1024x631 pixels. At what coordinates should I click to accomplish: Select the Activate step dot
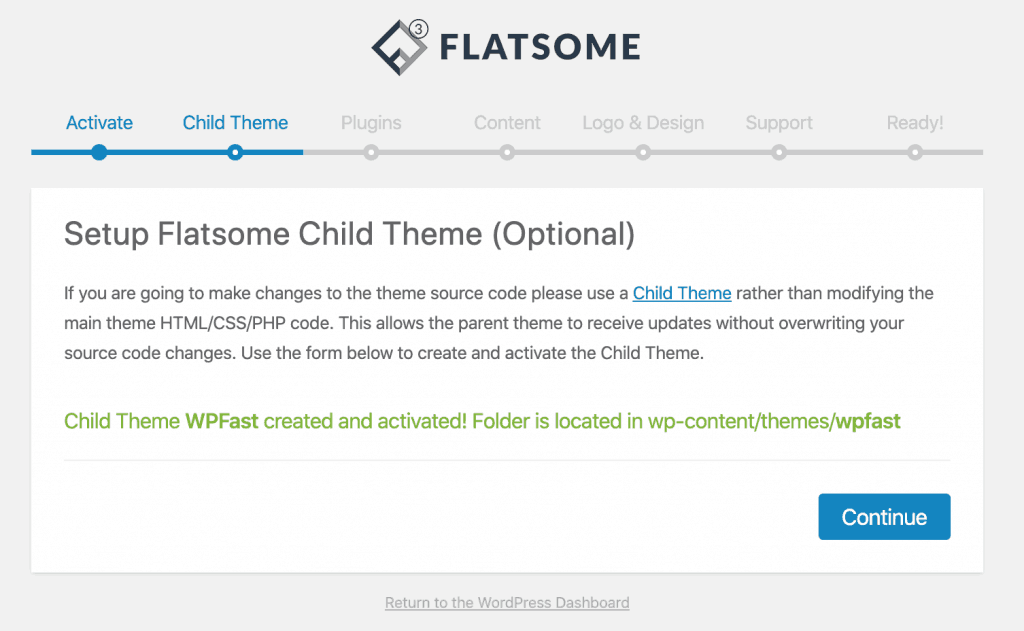coord(99,153)
